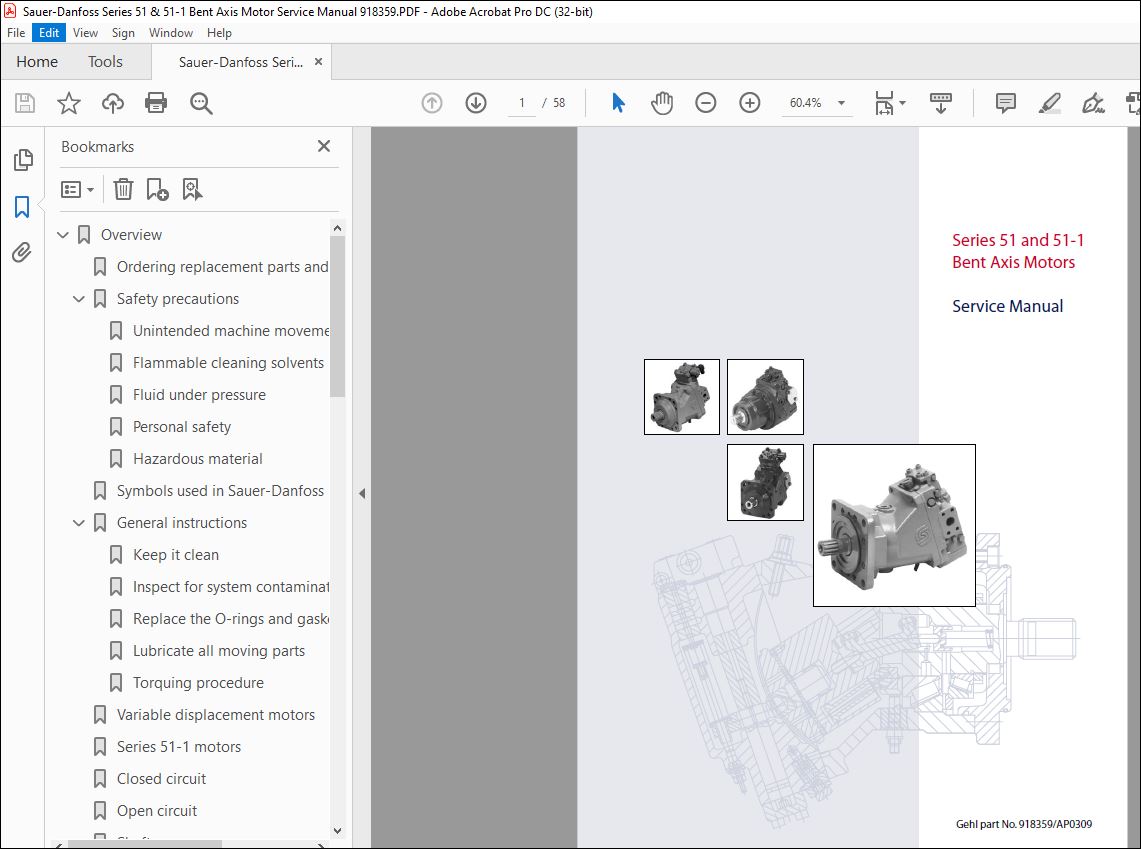
Task: Click bookmarks scroll up arrow
Action: [x=337, y=228]
